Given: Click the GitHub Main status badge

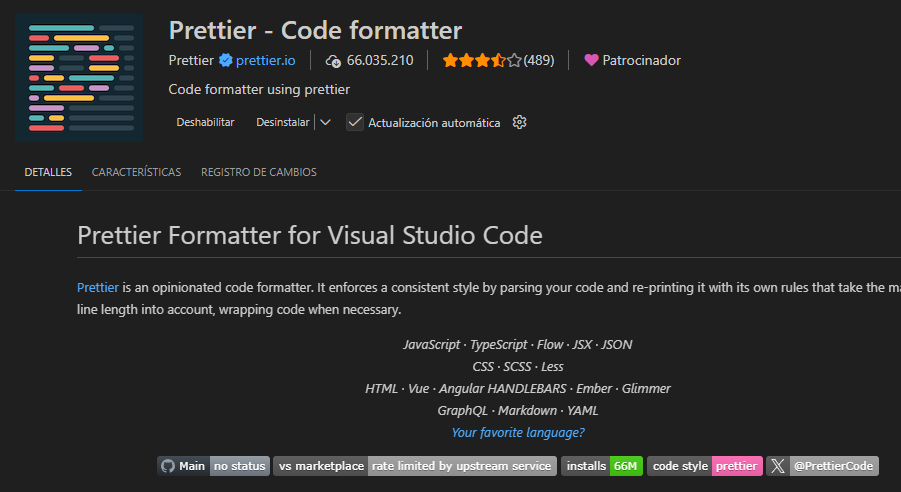Looking at the screenshot, I should 213,466.
